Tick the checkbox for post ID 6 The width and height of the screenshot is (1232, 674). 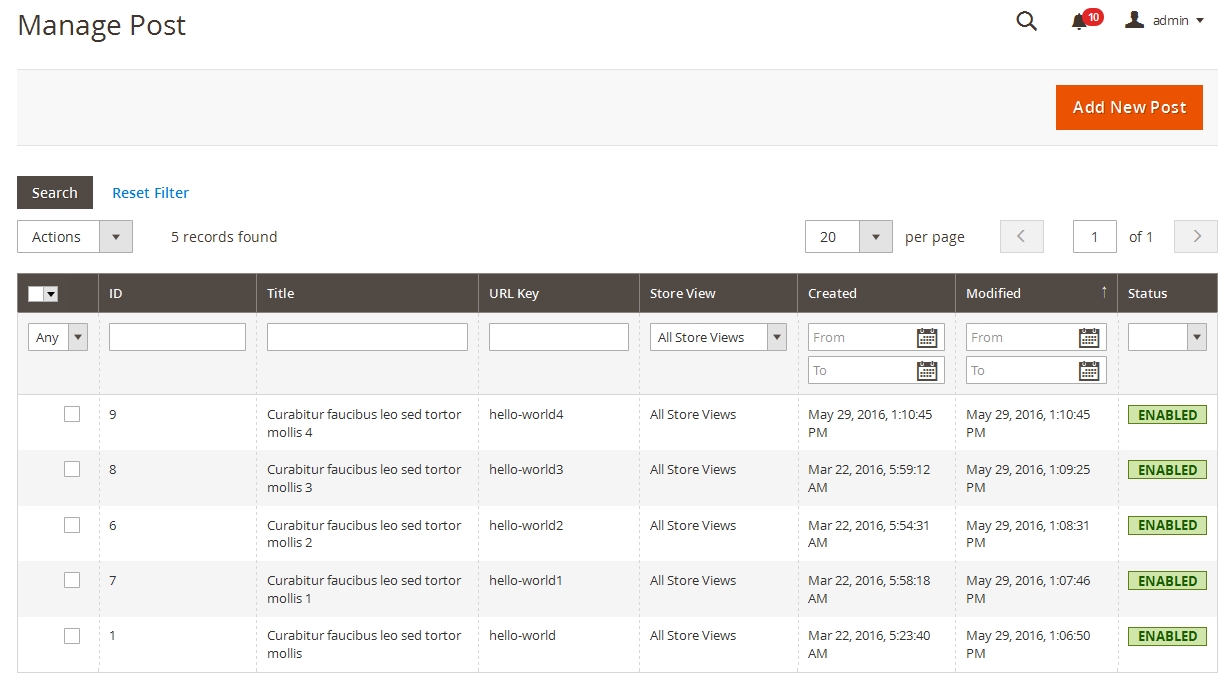[72, 525]
